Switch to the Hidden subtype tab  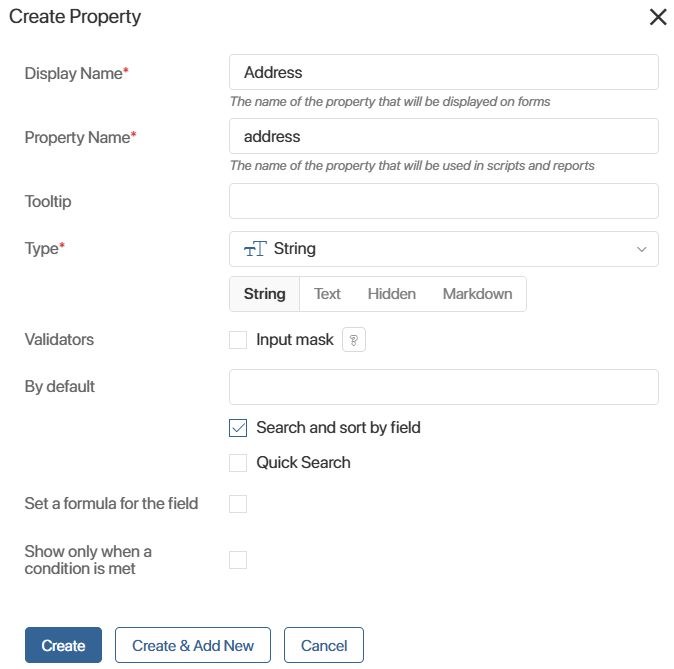point(392,294)
